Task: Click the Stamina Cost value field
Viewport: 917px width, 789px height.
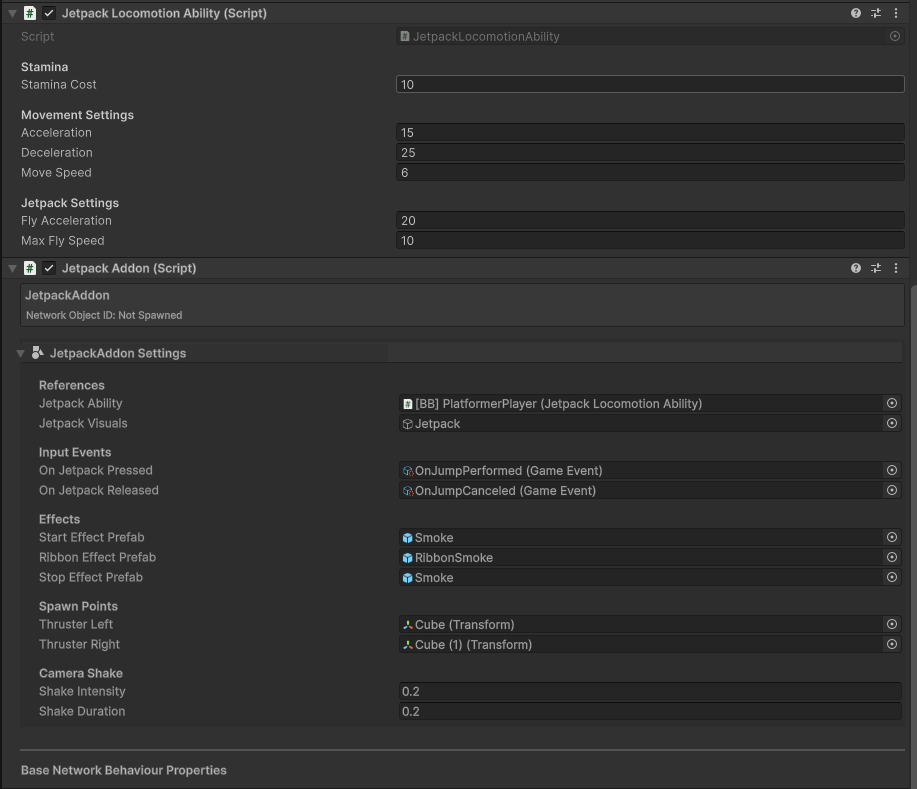Action: (650, 85)
